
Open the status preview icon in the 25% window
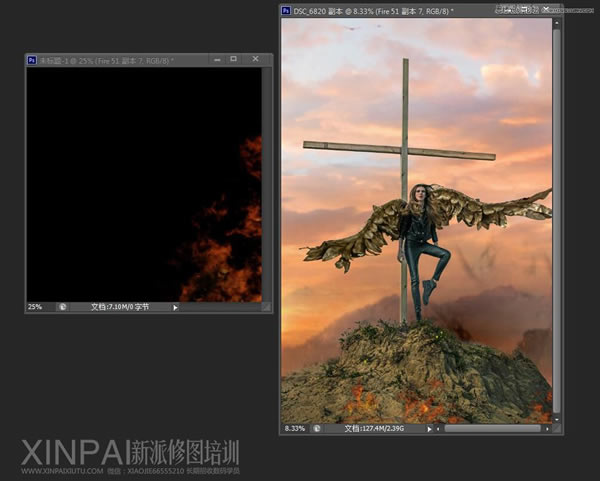[62, 307]
